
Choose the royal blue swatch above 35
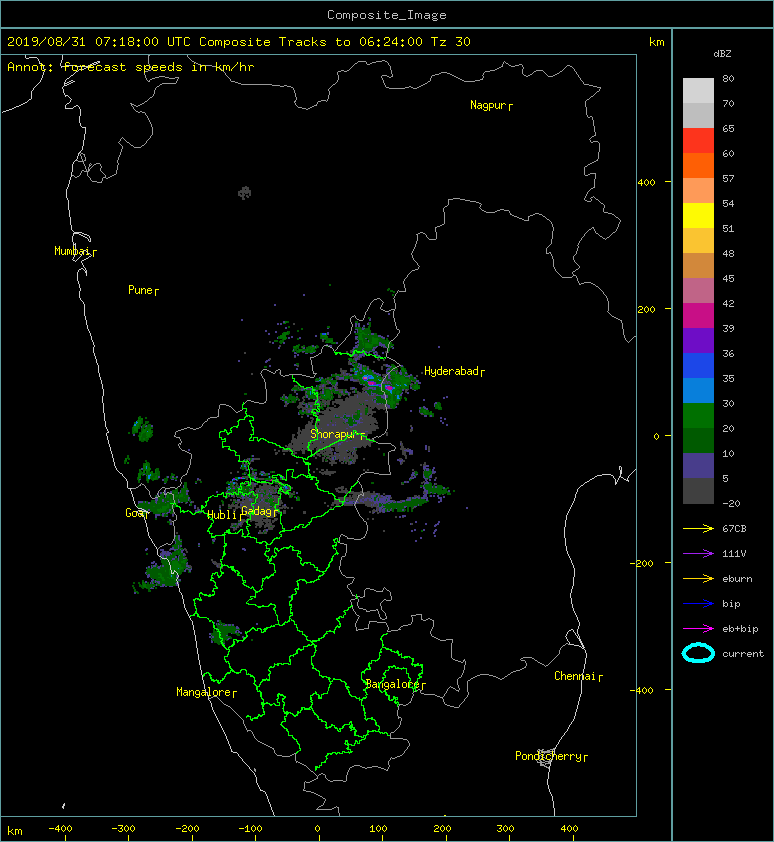[698, 365]
